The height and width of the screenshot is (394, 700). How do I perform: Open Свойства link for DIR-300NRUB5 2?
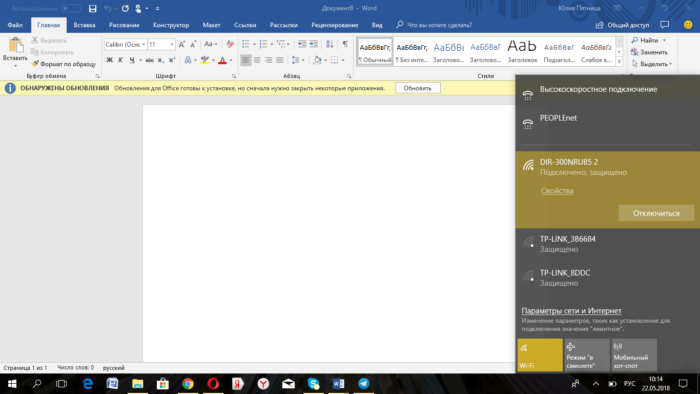pos(557,191)
